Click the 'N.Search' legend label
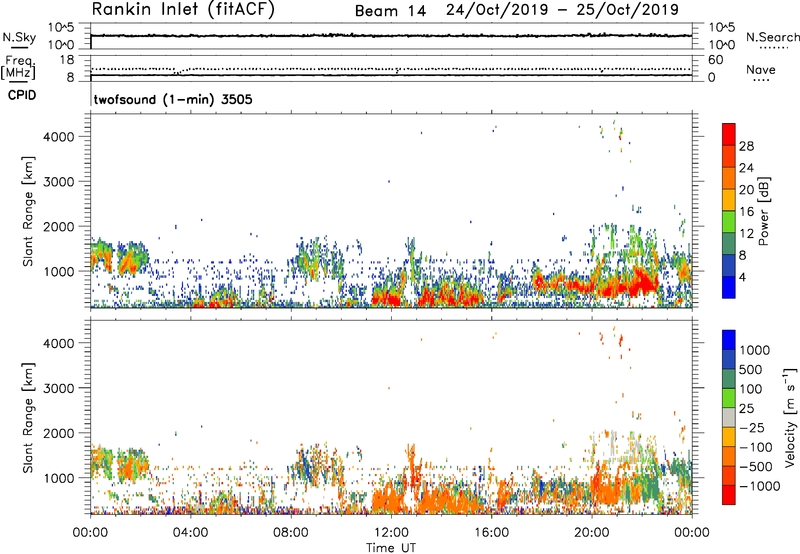Viewport: 800px width, 554px height. click(772, 37)
